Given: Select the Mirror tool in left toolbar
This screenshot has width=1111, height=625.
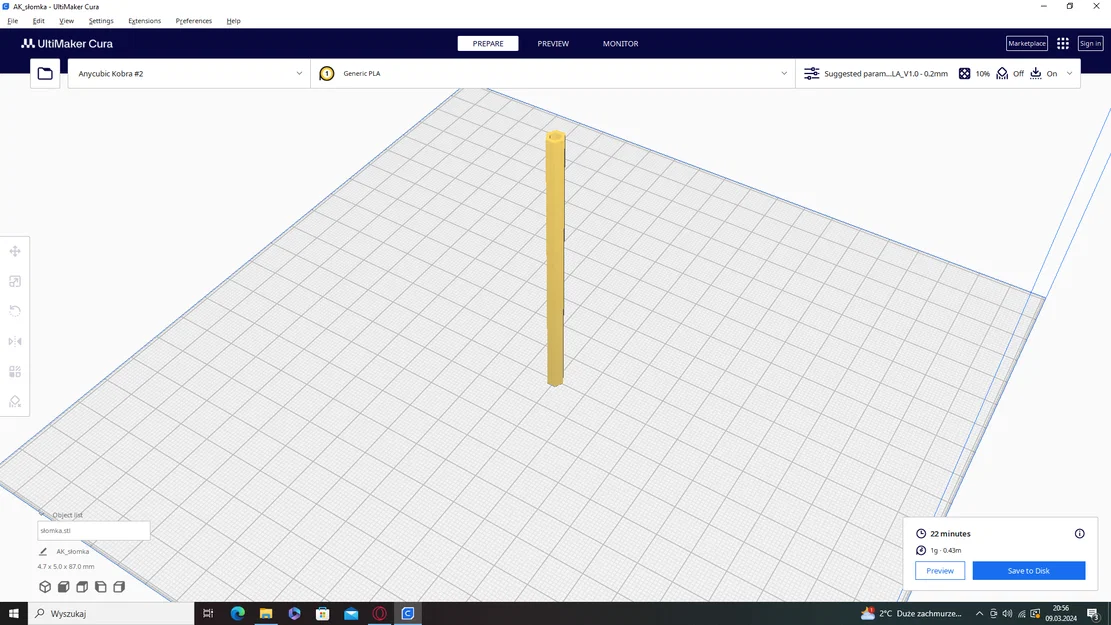Looking at the screenshot, I should (15, 342).
